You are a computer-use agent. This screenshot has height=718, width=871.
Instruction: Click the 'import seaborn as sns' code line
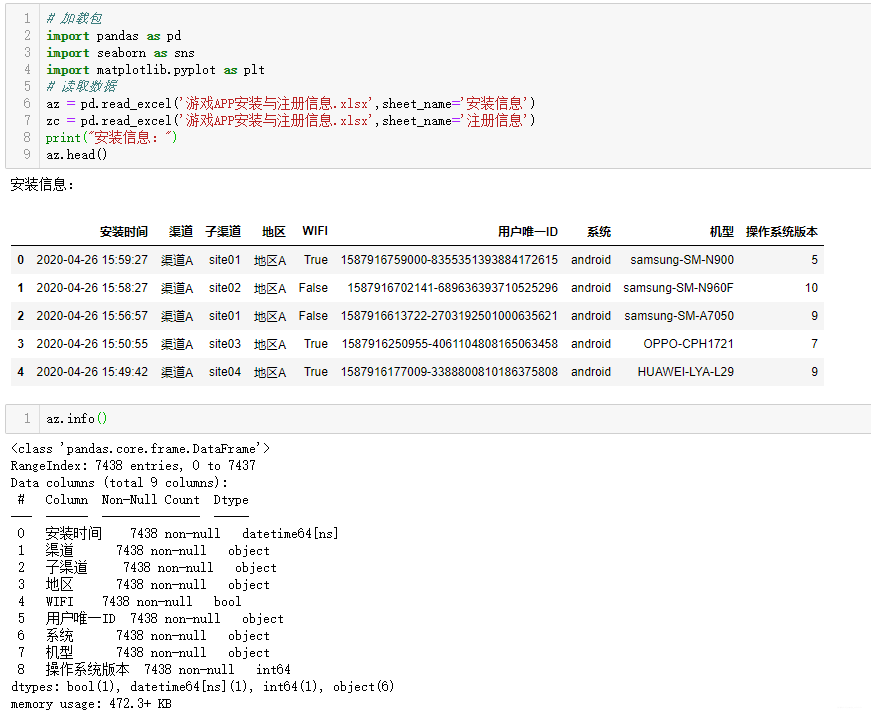pos(121,53)
